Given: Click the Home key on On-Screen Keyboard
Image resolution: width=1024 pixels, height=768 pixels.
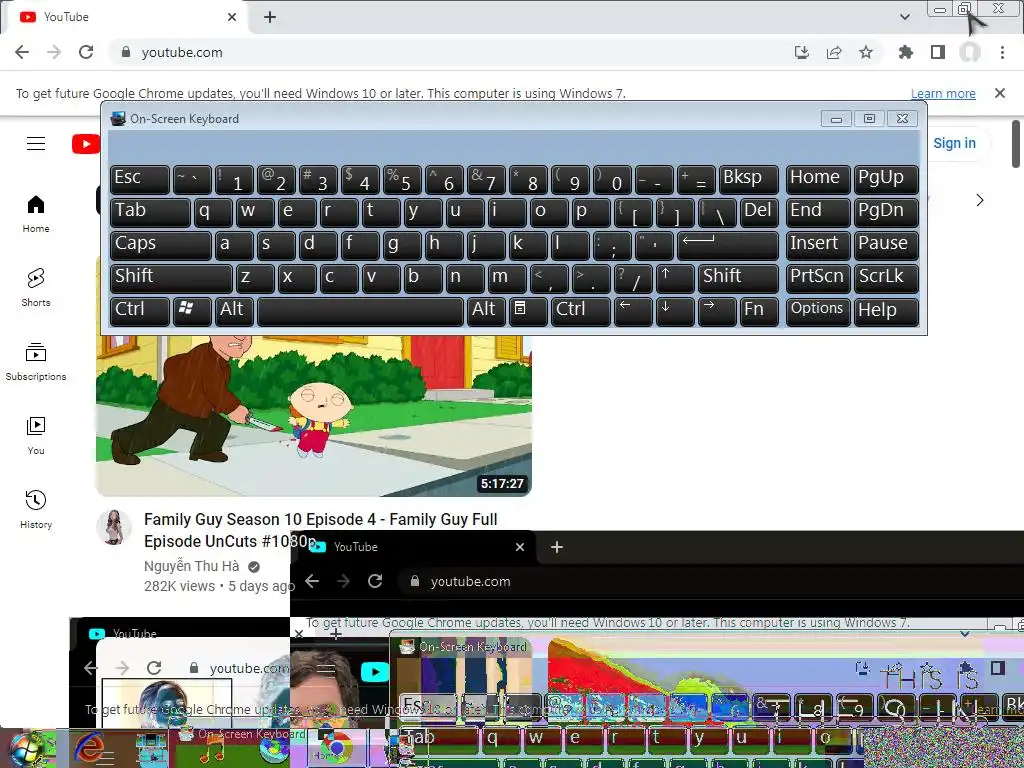Looking at the screenshot, I should [x=818, y=178].
